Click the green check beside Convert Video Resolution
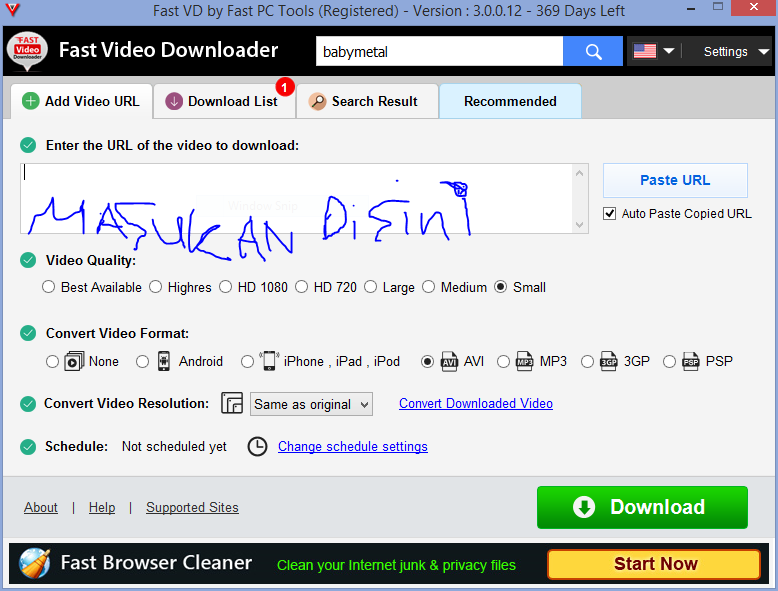The image size is (778, 591). [x=28, y=404]
